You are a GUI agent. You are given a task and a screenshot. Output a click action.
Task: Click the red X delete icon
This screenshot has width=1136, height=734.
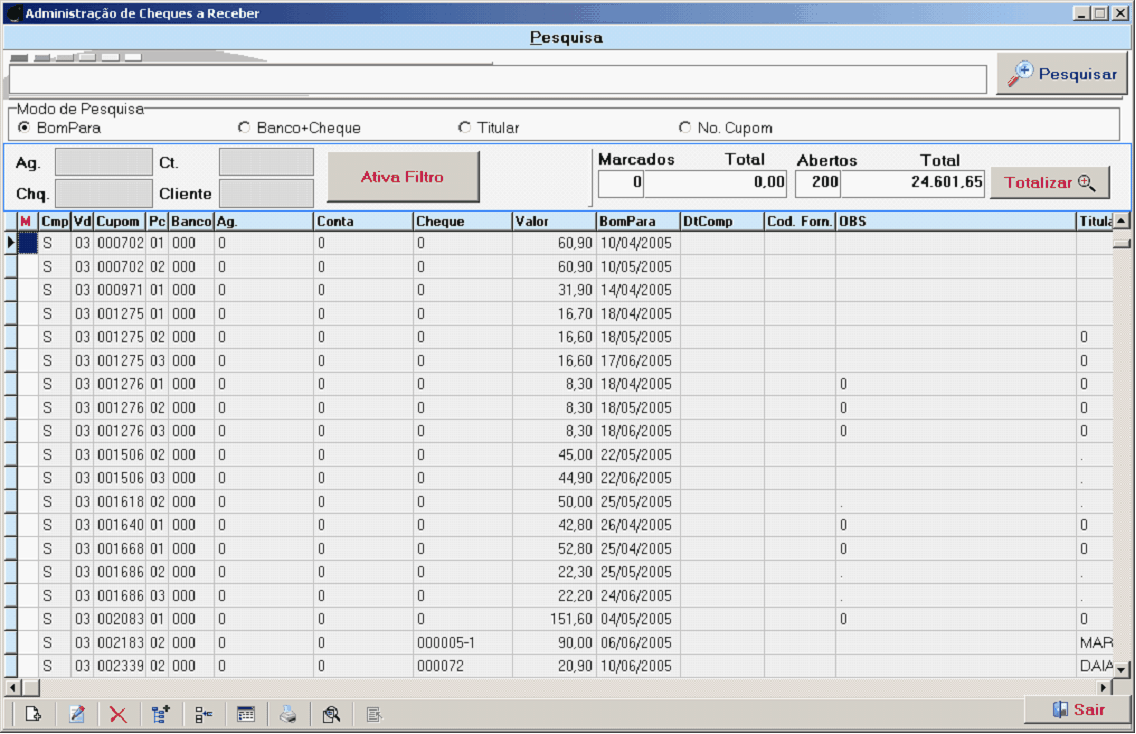[x=118, y=714]
